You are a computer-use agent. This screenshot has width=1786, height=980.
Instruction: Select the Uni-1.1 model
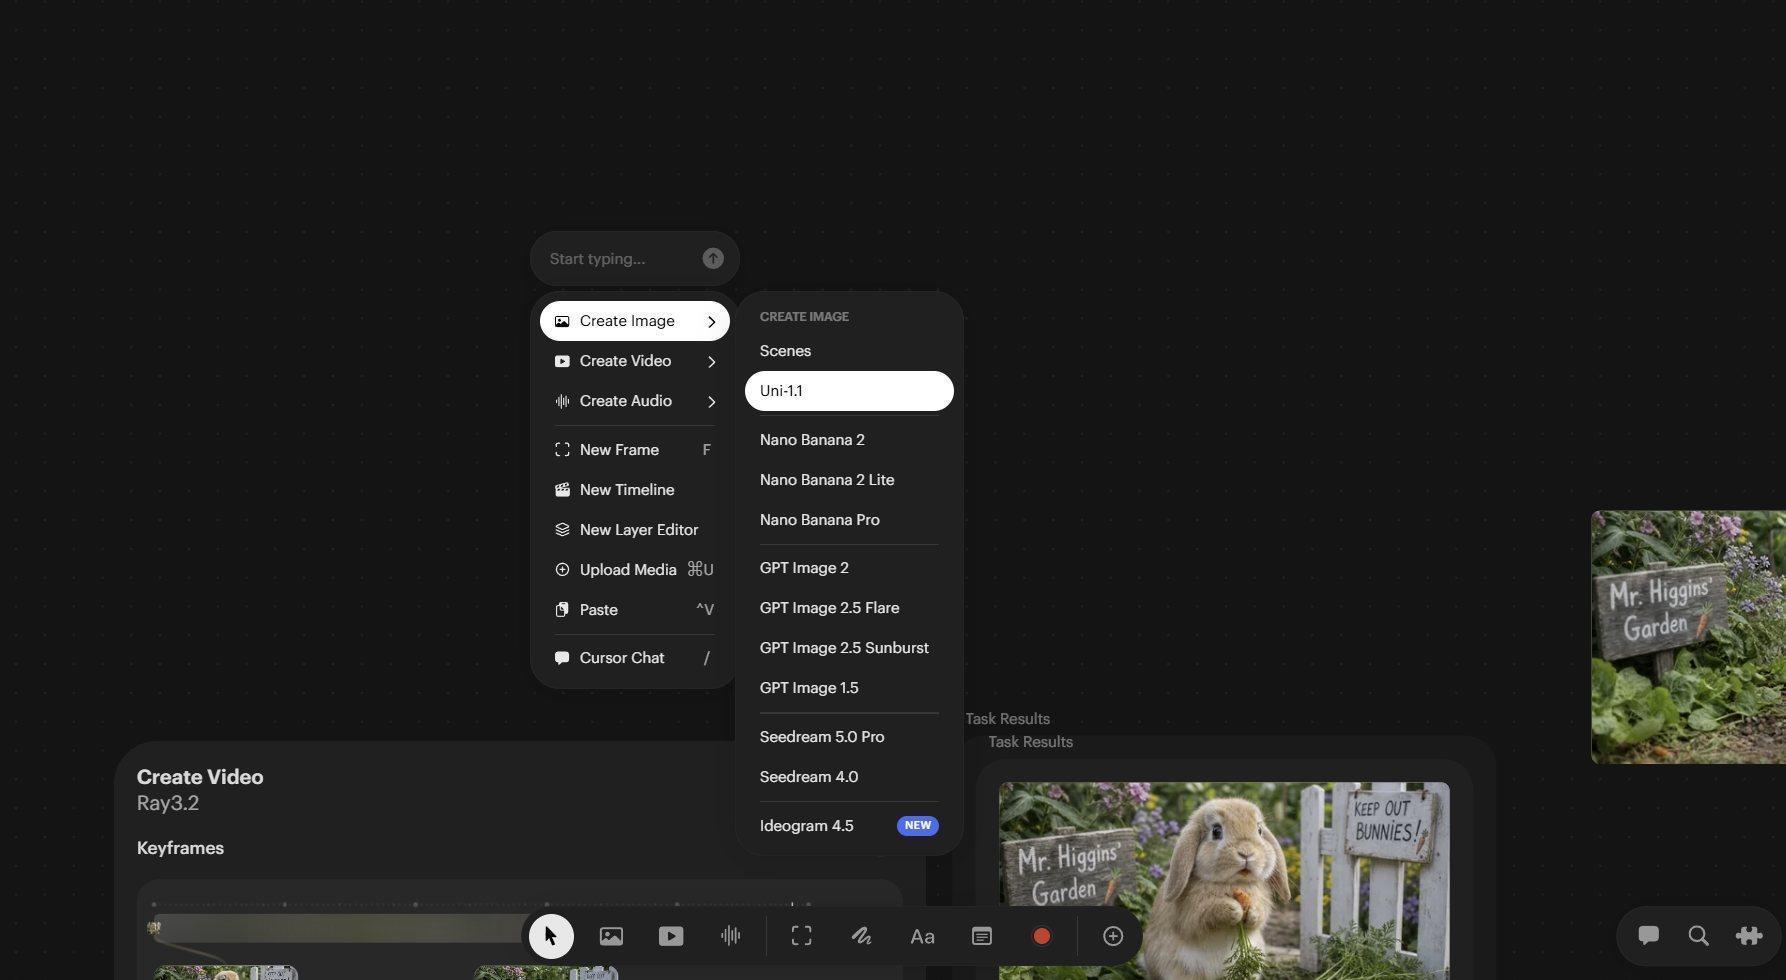849,391
